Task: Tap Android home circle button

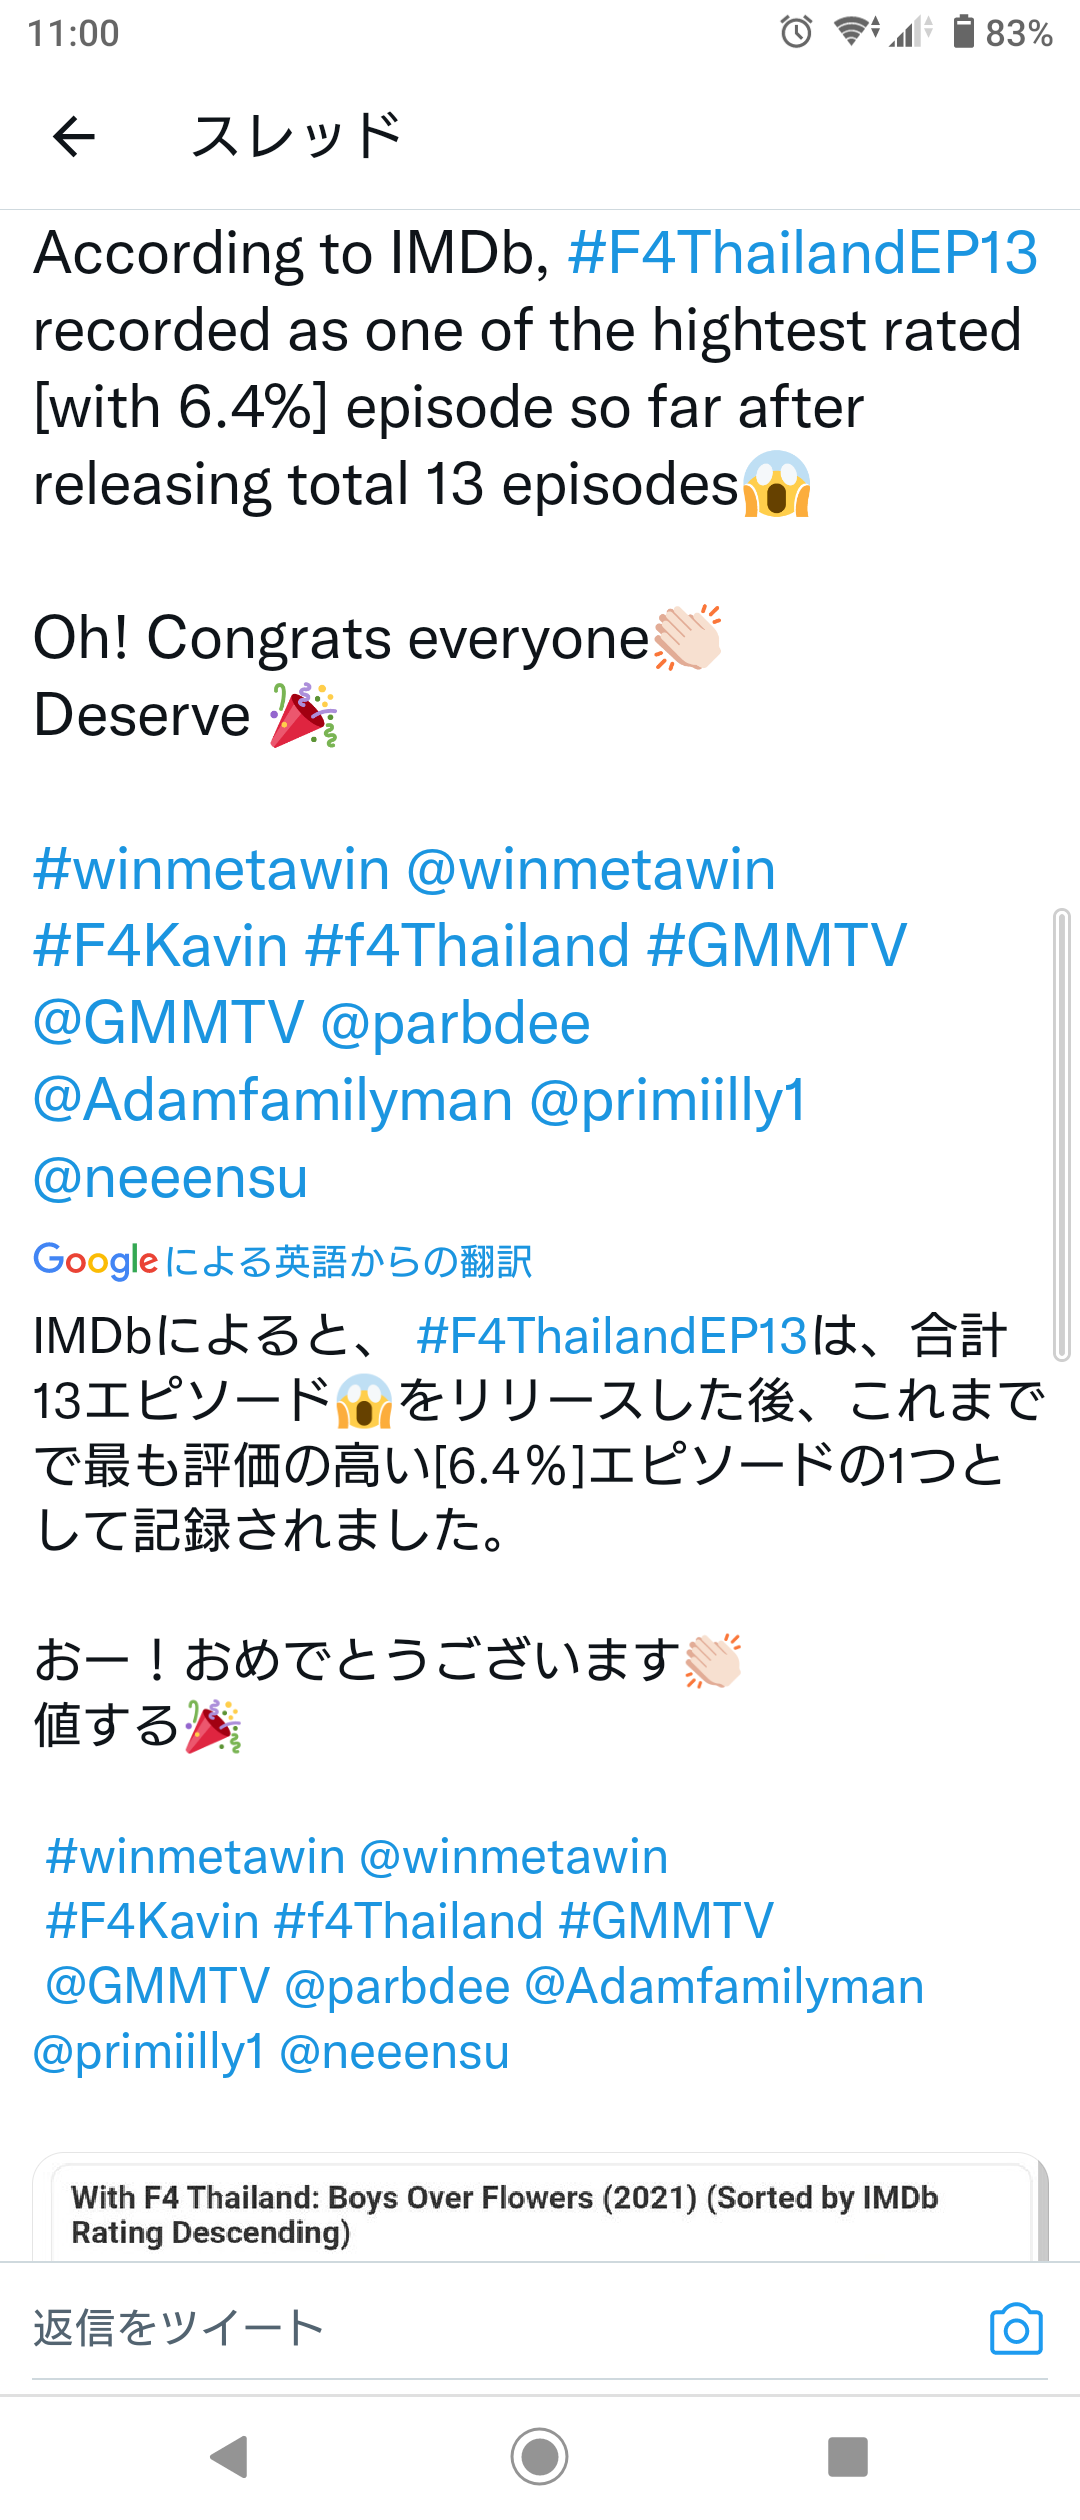Action: (x=540, y=2456)
